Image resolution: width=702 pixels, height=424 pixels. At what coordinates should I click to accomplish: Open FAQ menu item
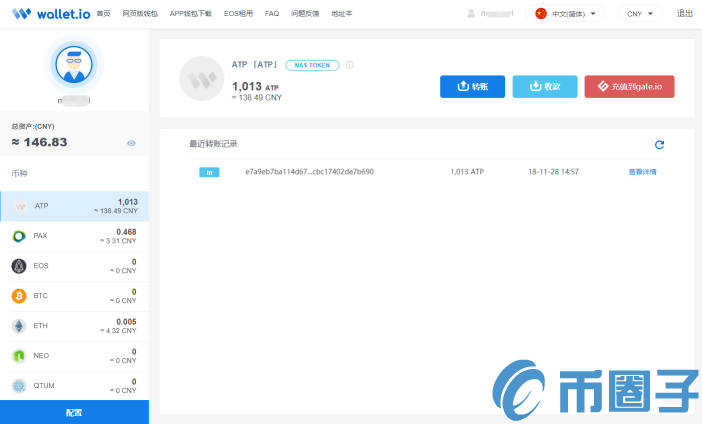(272, 14)
